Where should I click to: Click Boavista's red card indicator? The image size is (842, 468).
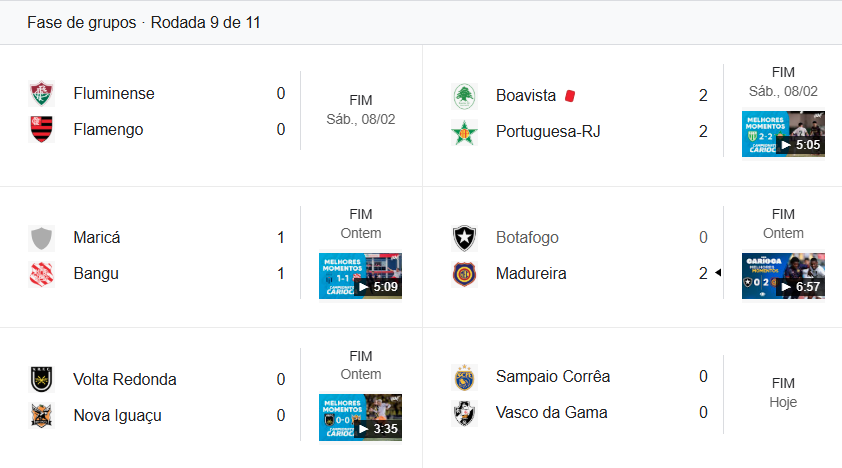pos(569,96)
